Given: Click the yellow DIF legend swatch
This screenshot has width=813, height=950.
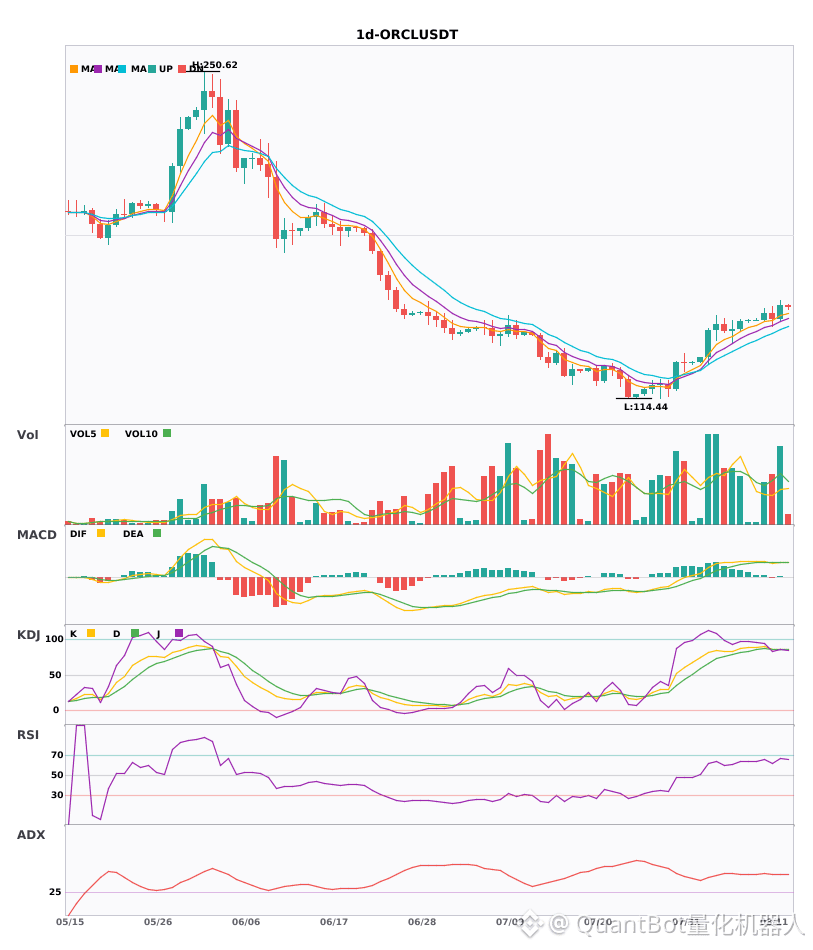Looking at the screenshot, I should coord(101,533).
